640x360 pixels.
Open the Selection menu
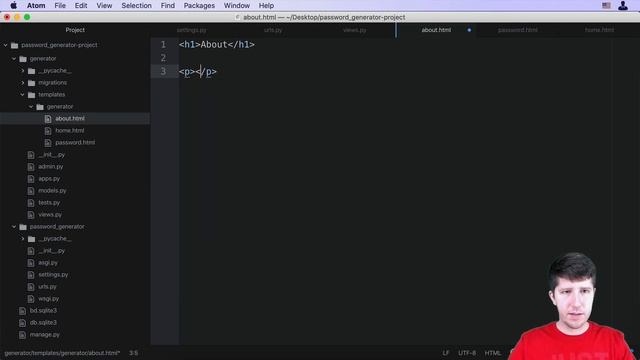pos(136,6)
